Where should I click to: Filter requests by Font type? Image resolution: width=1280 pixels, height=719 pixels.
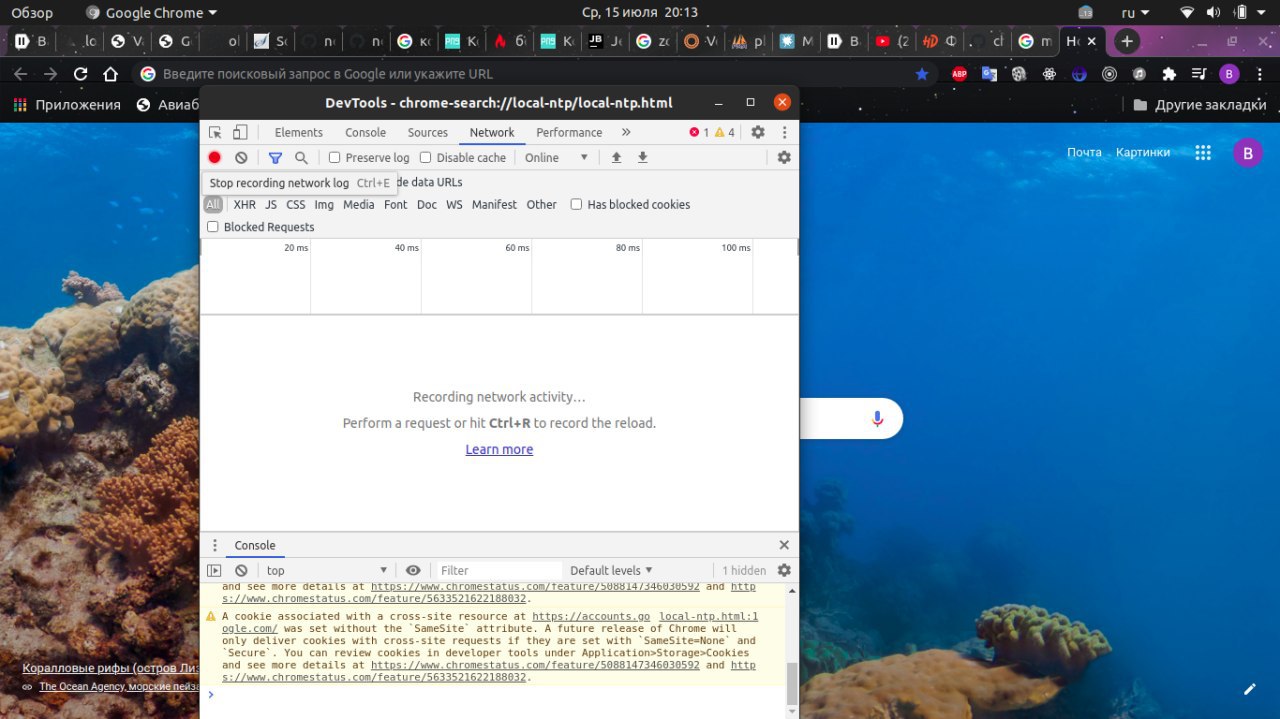[x=396, y=205]
